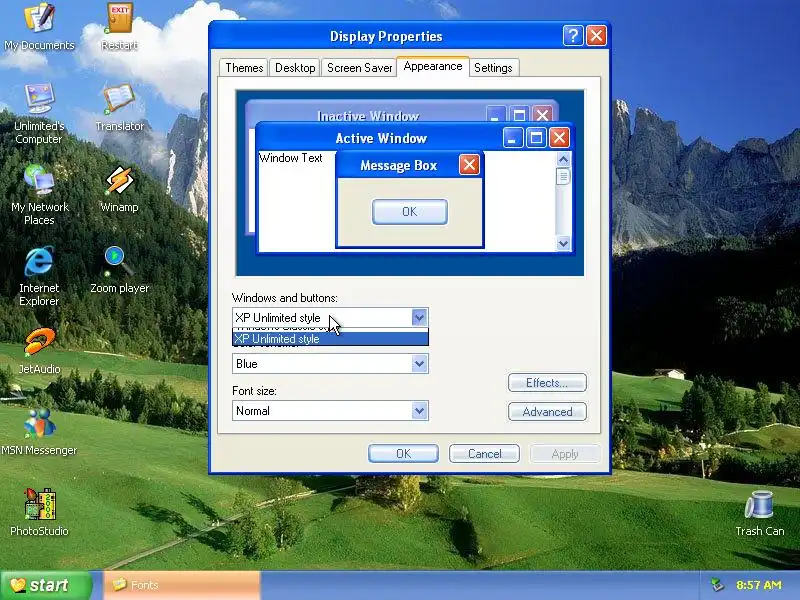The height and width of the screenshot is (600, 800).
Task: Click the Window Text preview label
Action: pyautogui.click(x=290, y=158)
